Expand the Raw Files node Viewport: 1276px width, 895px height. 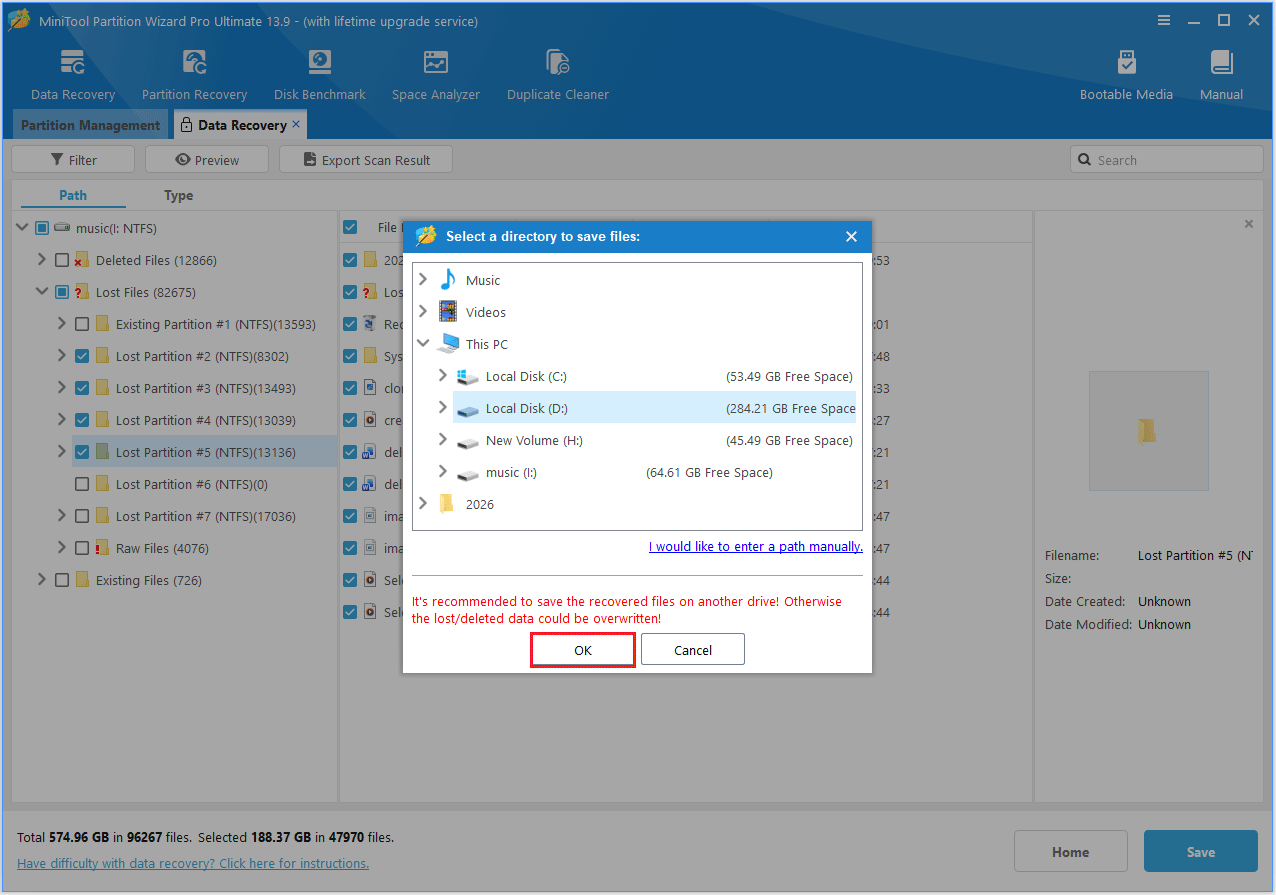62,548
